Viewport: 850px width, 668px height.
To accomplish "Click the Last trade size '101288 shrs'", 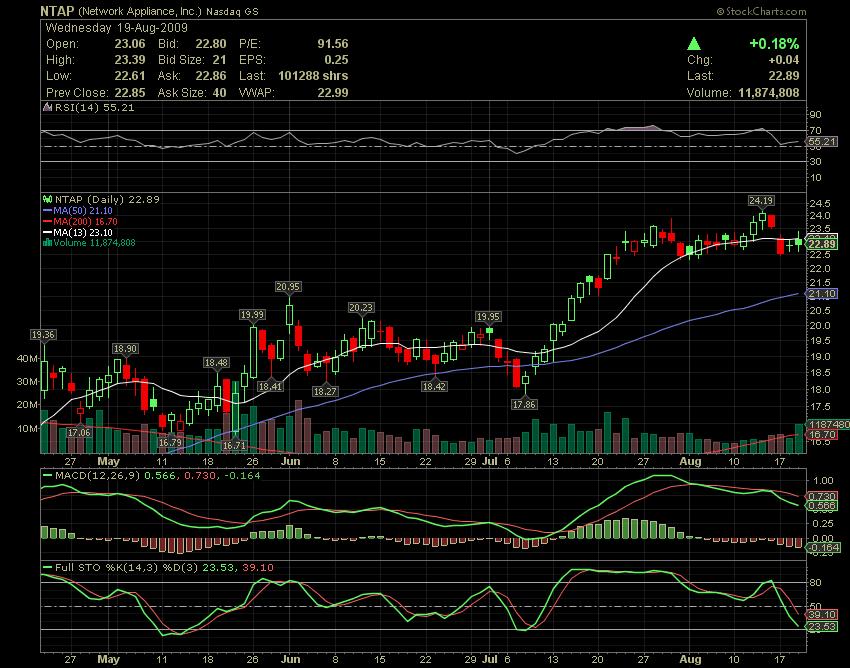I will 313,76.
